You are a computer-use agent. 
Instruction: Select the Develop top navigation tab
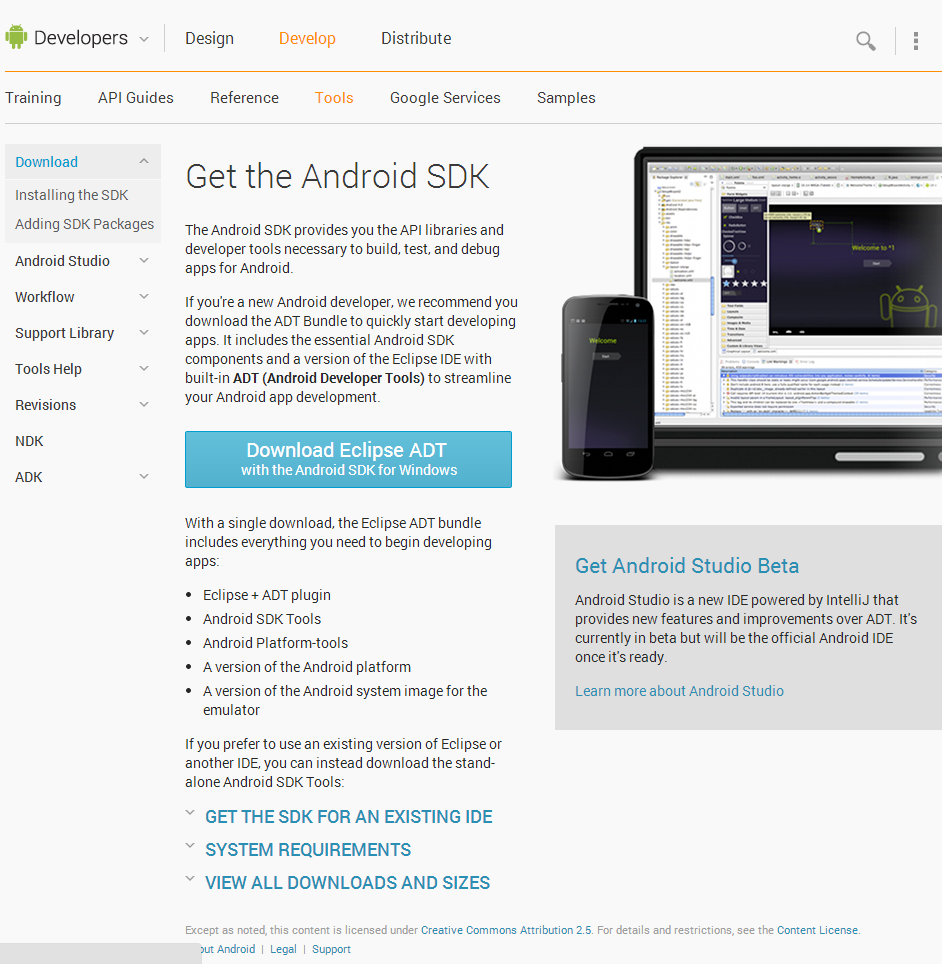307,38
